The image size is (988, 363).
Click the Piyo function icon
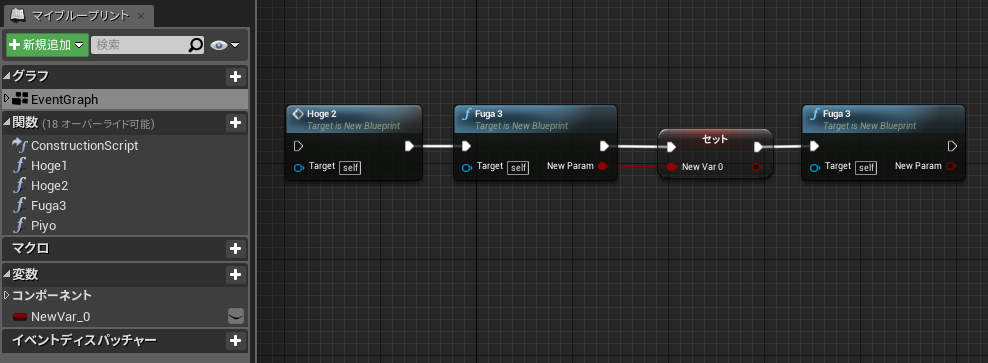tap(20, 226)
